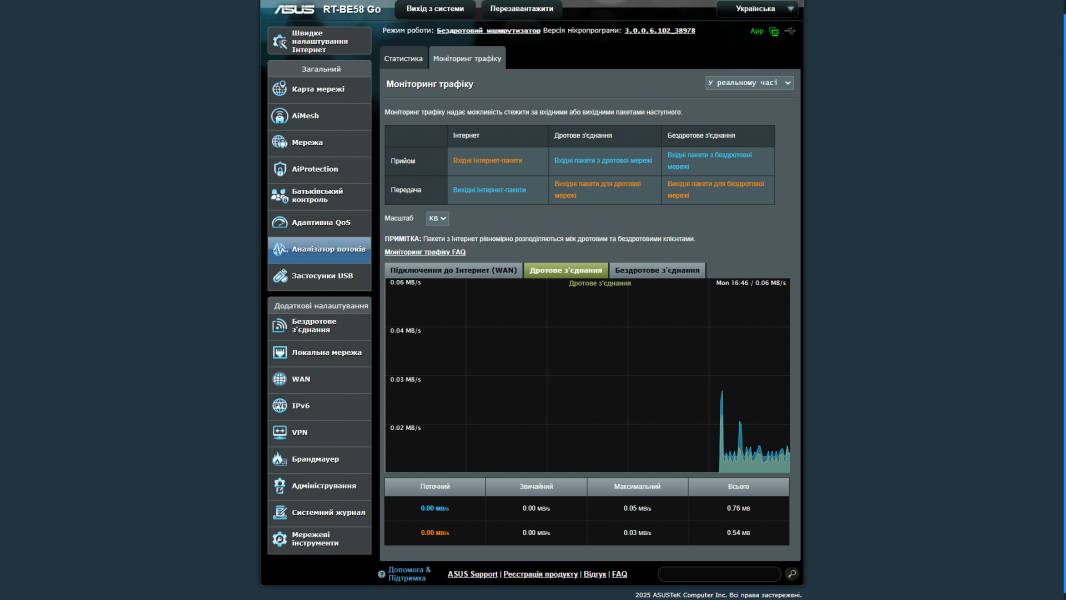This screenshot has height=600, width=1066.
Task: Open Застосунки USB panel
Action: pyautogui.click(x=318, y=276)
